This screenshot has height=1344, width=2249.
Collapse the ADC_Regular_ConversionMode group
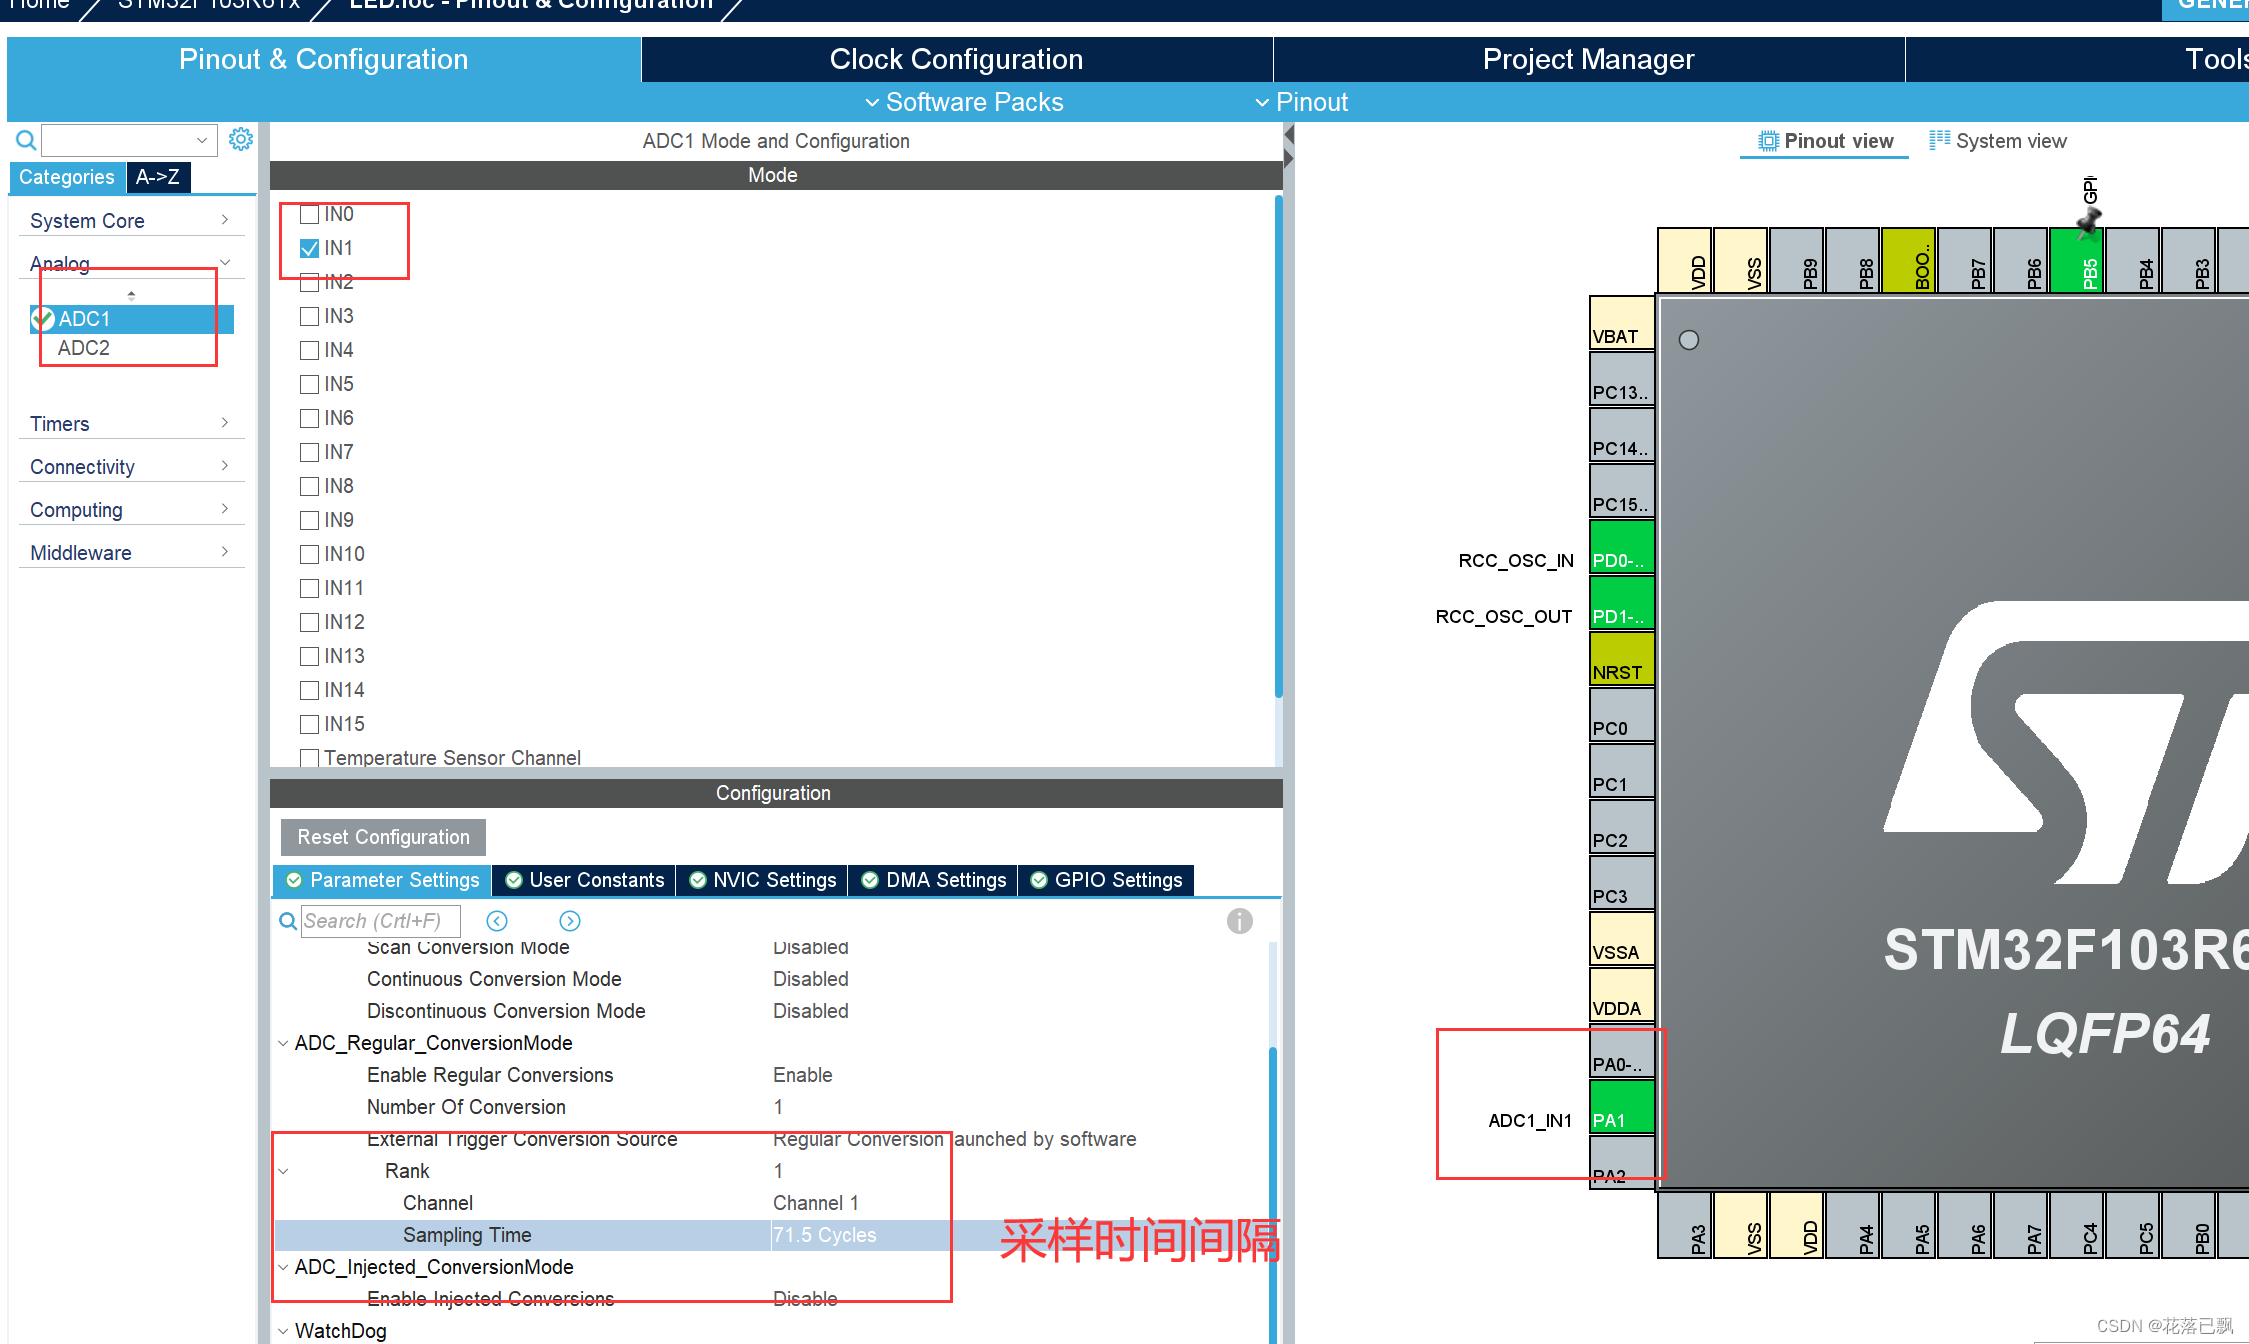283,1043
